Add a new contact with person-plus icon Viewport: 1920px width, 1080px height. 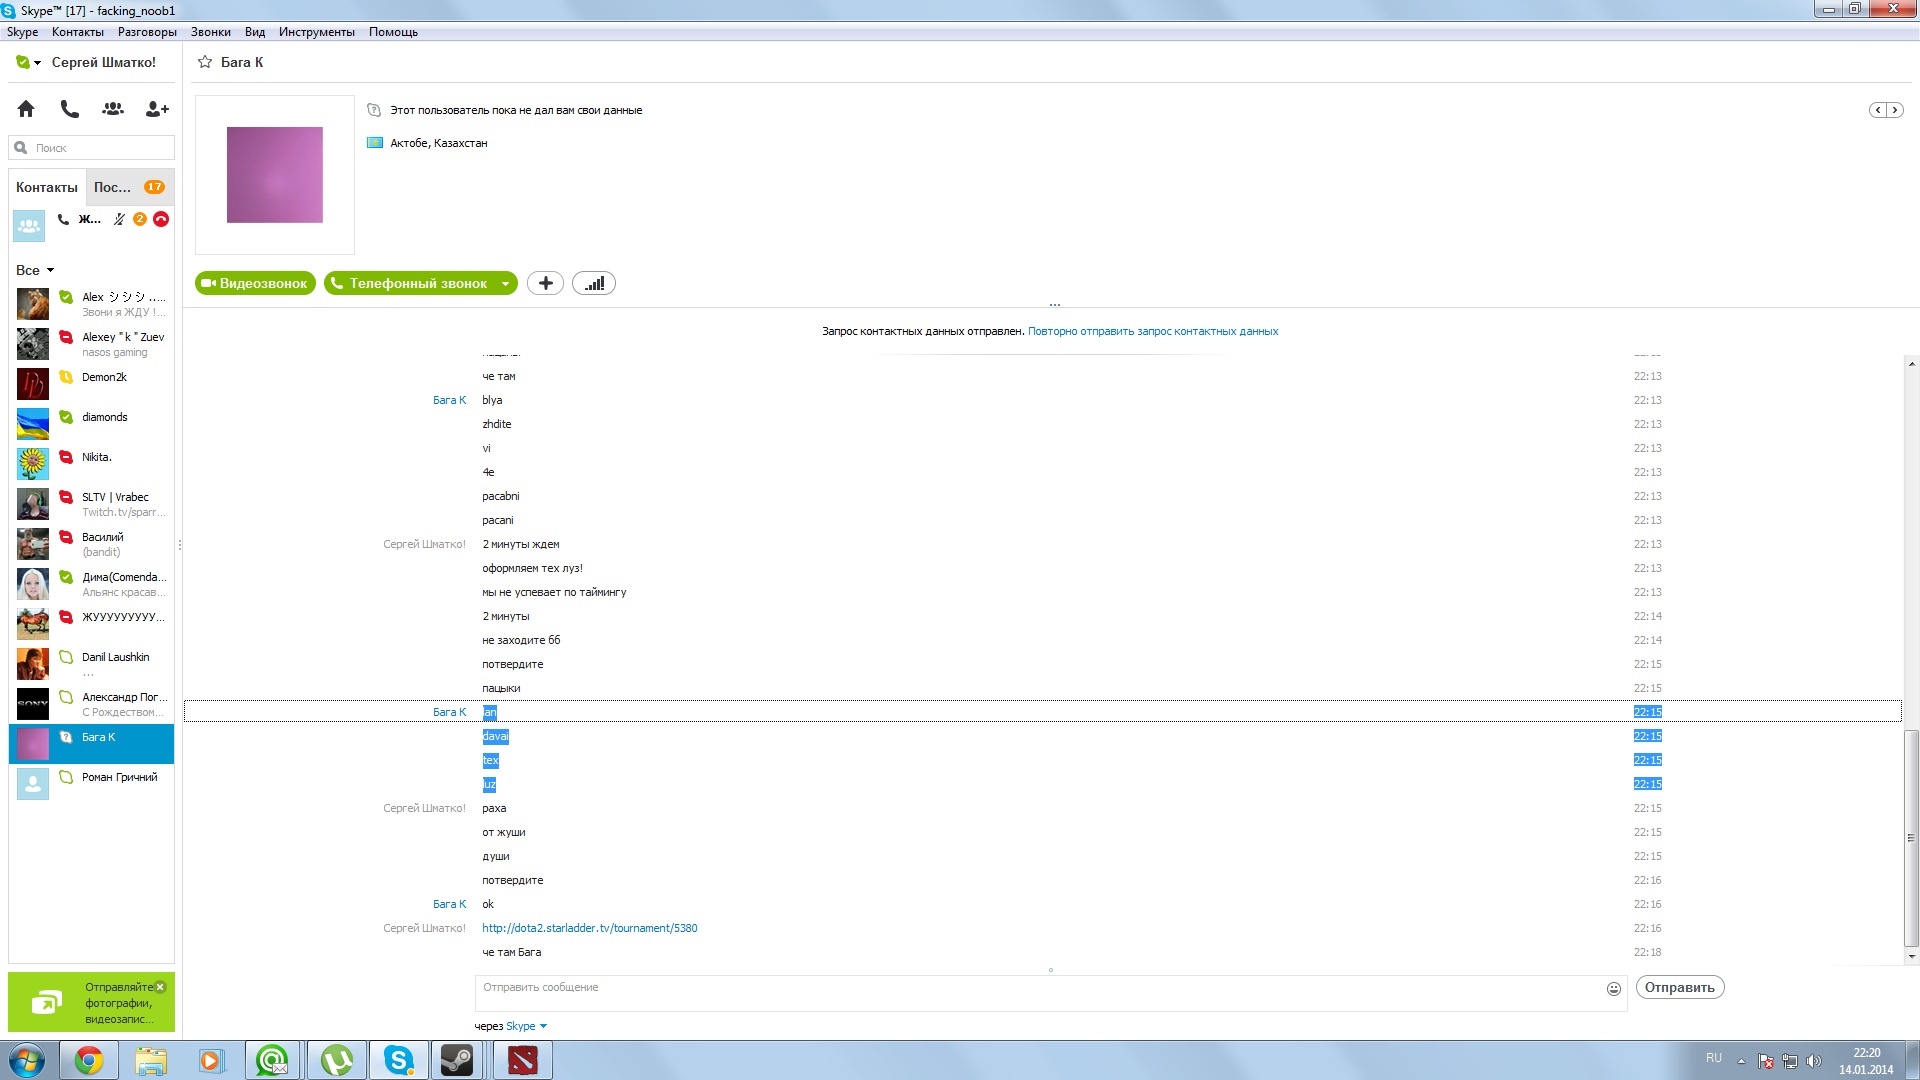157,108
